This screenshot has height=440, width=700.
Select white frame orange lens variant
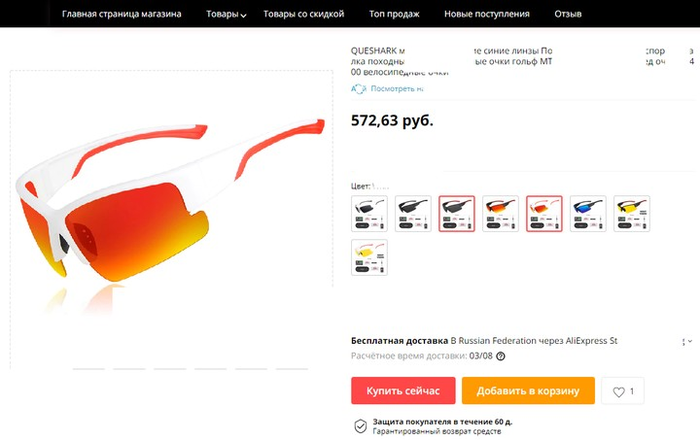pos(544,214)
